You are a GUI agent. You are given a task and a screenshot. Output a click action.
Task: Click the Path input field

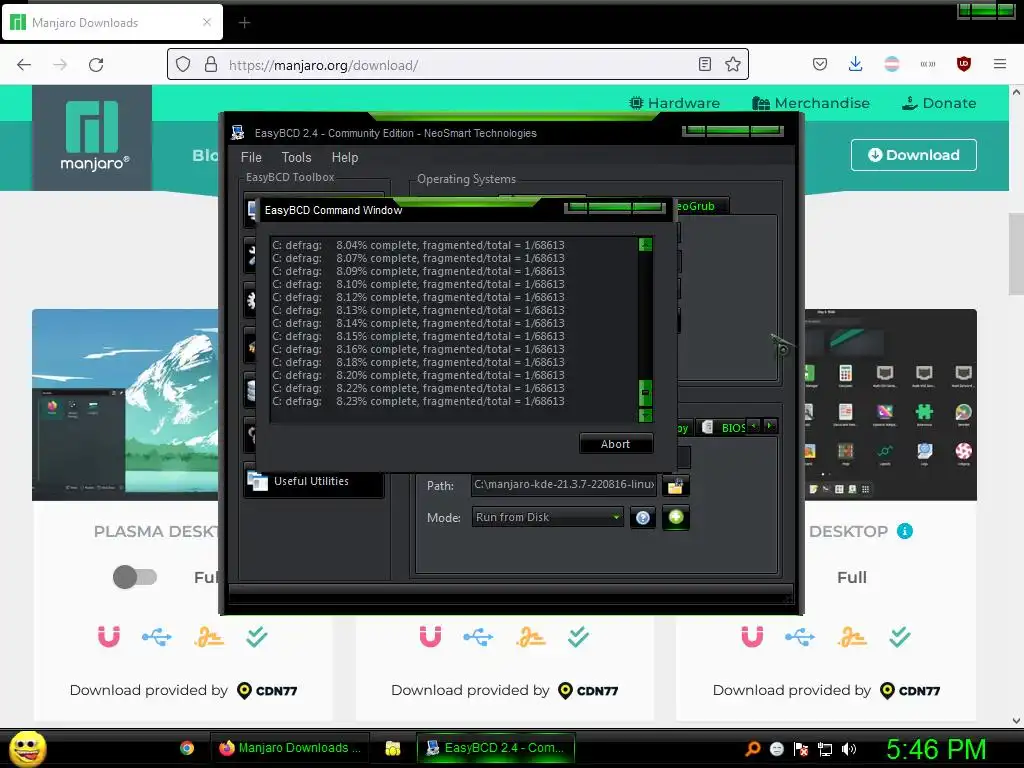(564, 485)
